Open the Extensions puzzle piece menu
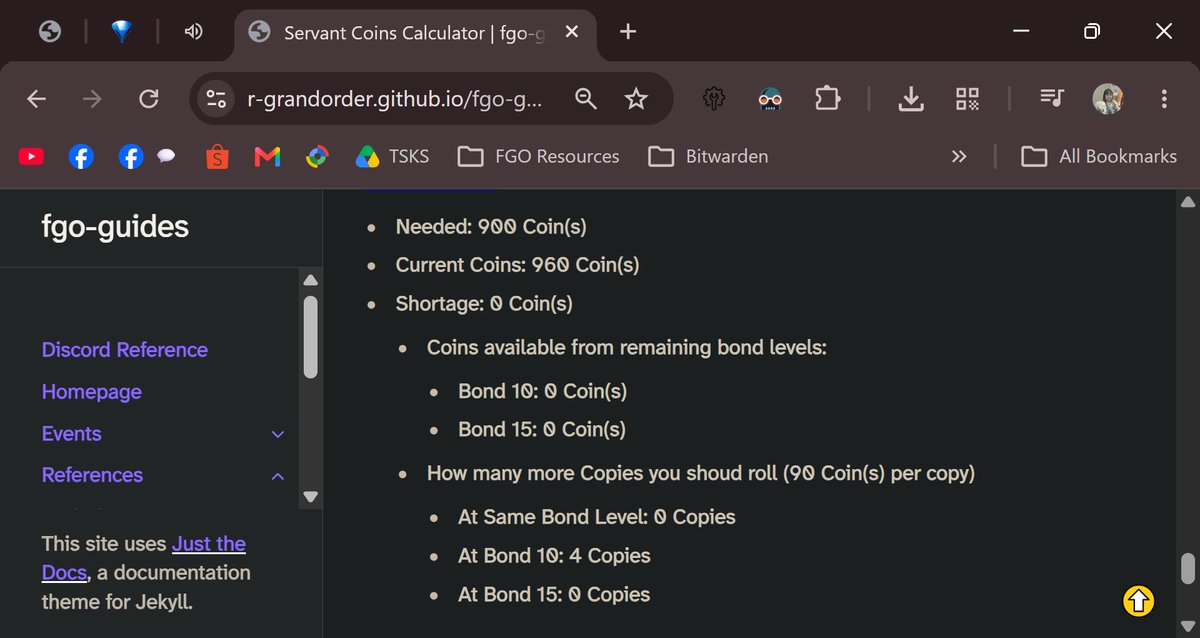The image size is (1200, 638). coord(826,98)
